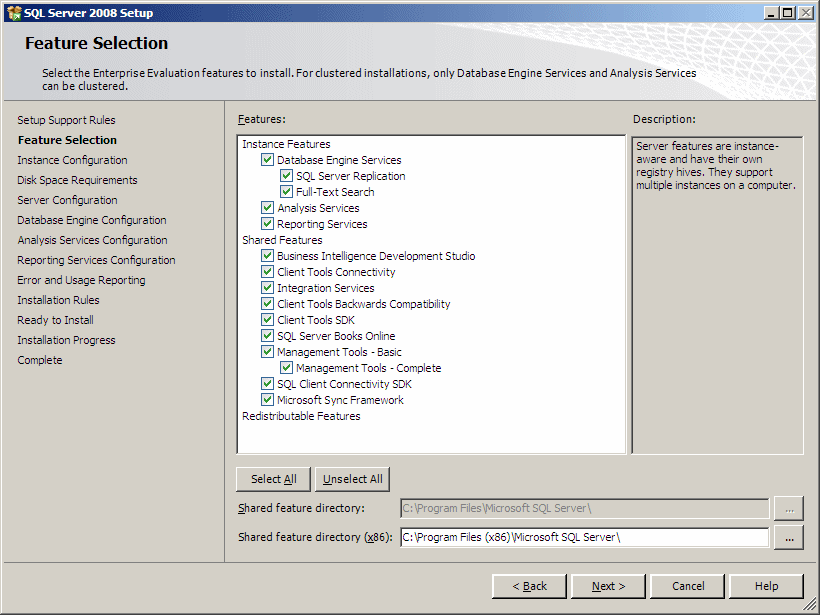Click Server Configuration step in sidebar

pyautogui.click(x=67, y=200)
